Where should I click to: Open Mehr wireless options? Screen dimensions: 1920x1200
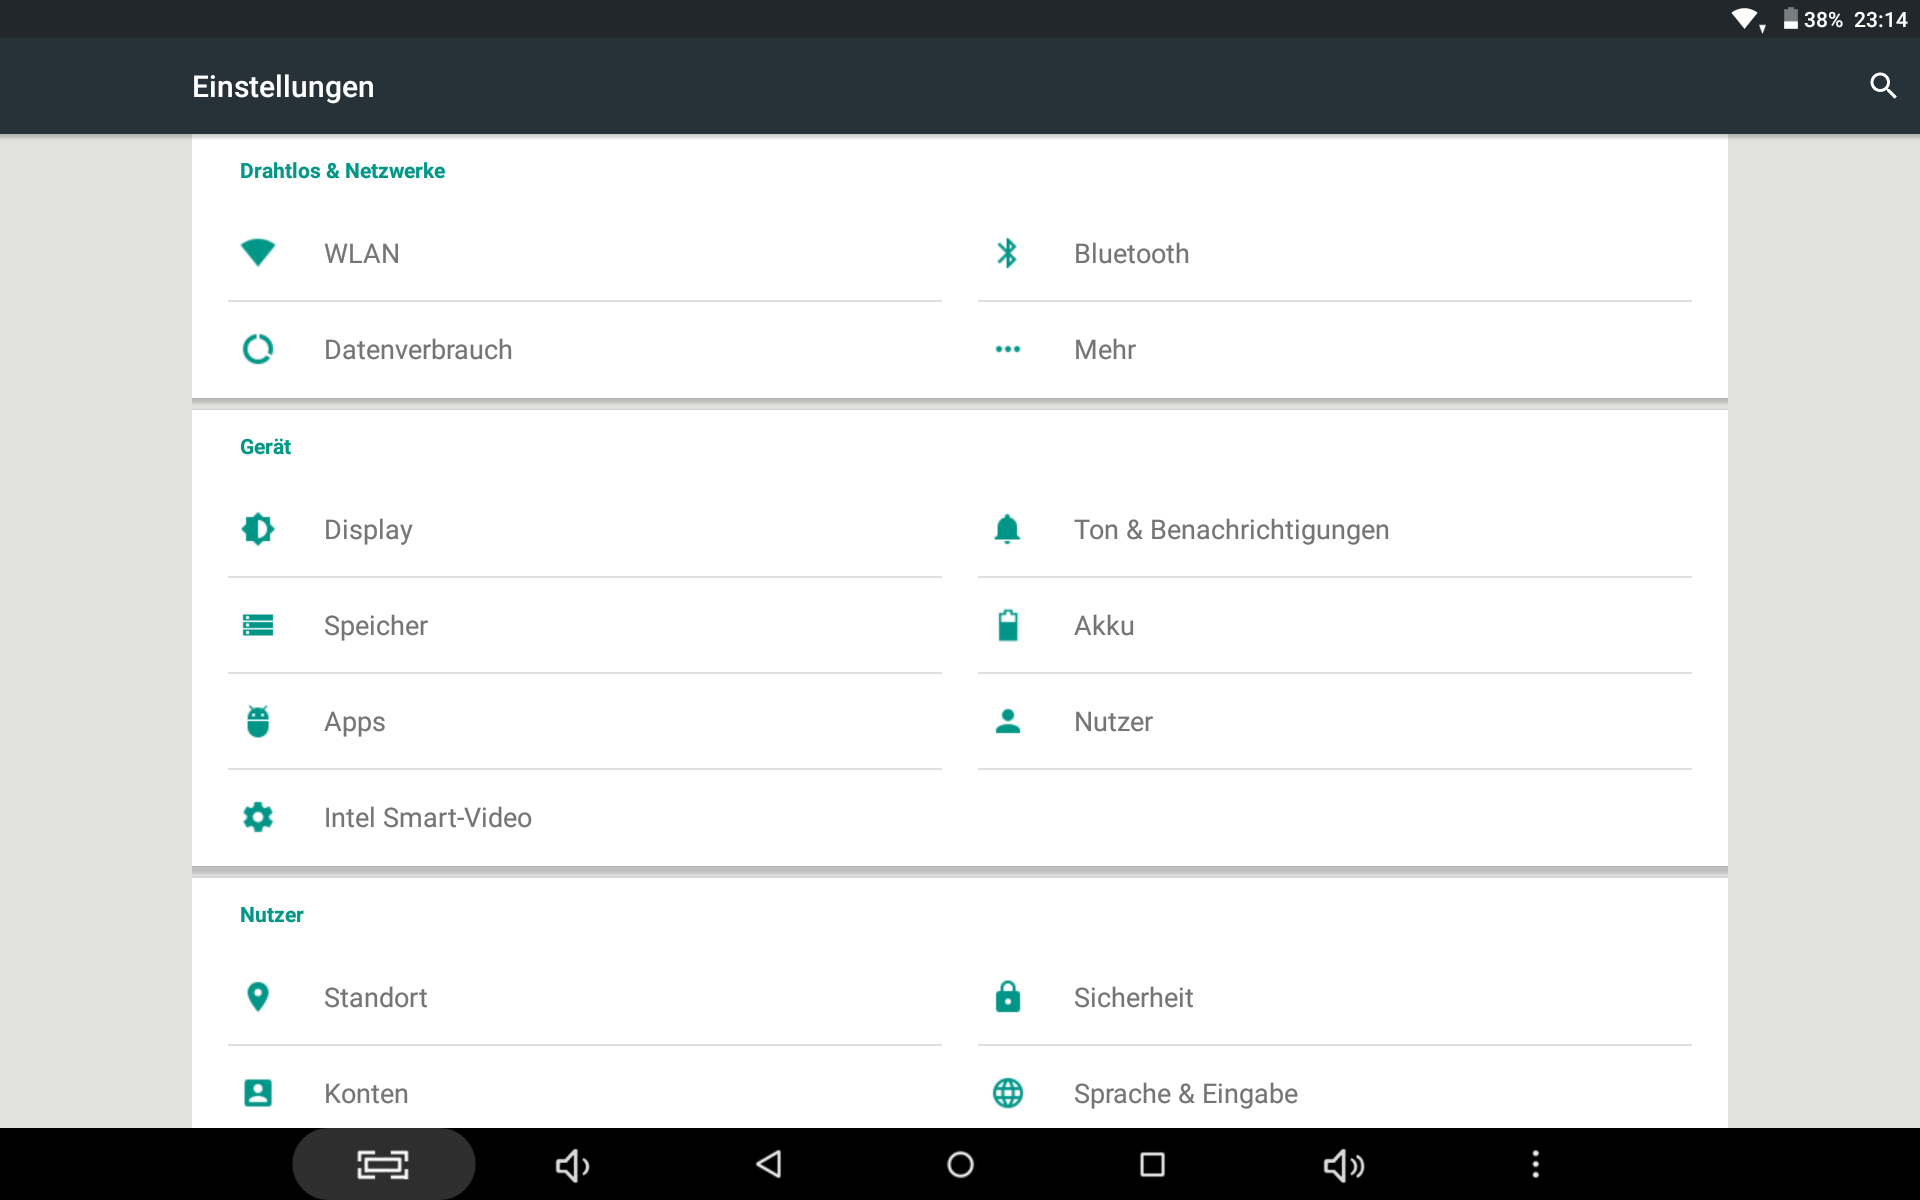(1104, 350)
